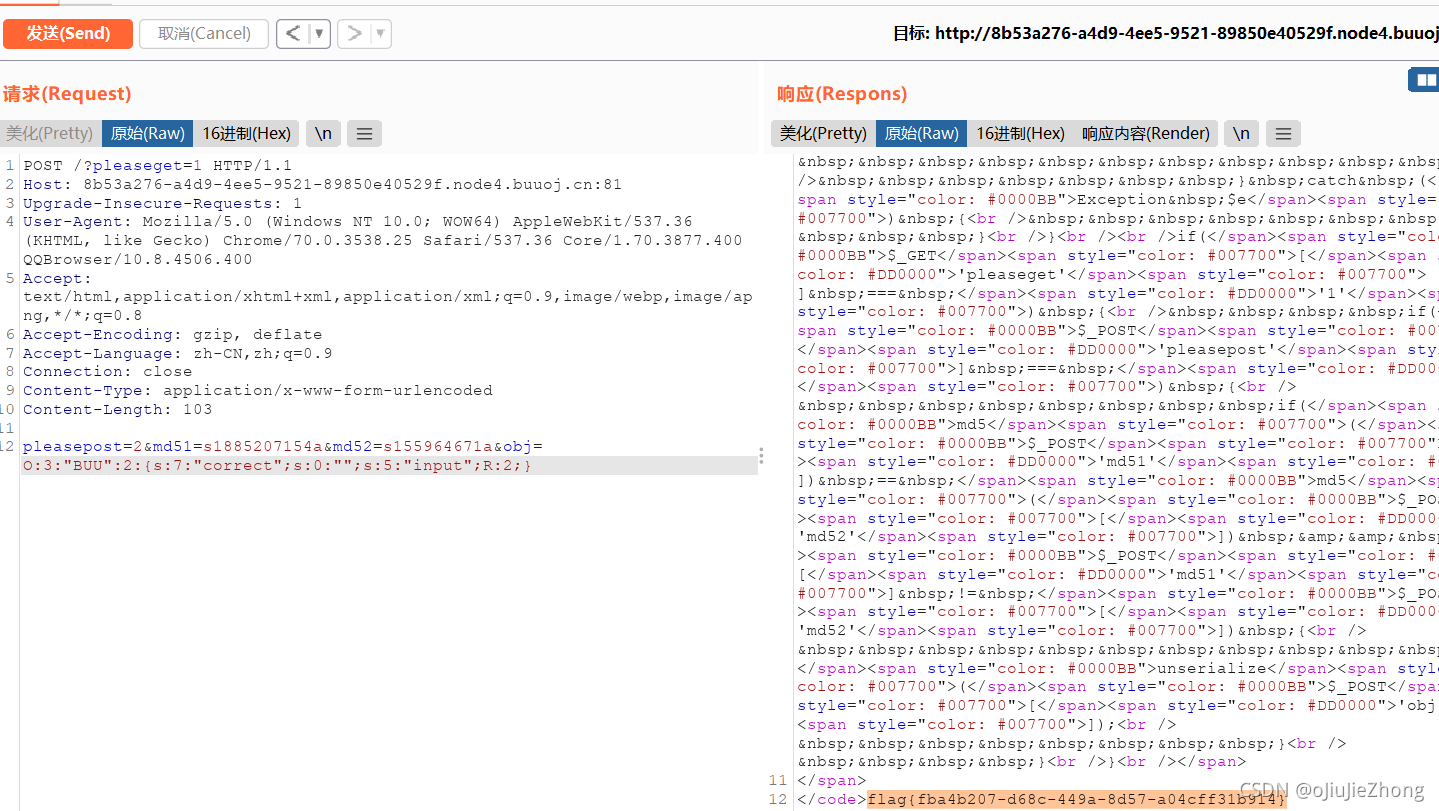Click the Content-Type header line
Screen dimensions: 1439x811
click(x=257, y=390)
